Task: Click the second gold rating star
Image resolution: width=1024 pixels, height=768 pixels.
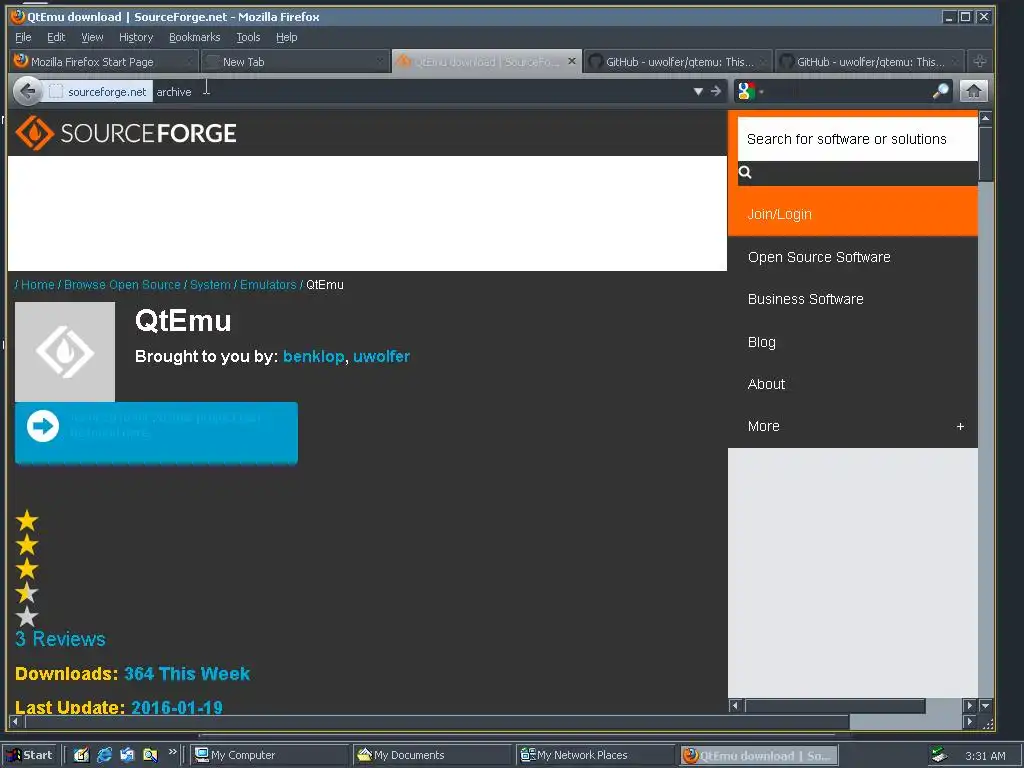Action: pyautogui.click(x=27, y=545)
